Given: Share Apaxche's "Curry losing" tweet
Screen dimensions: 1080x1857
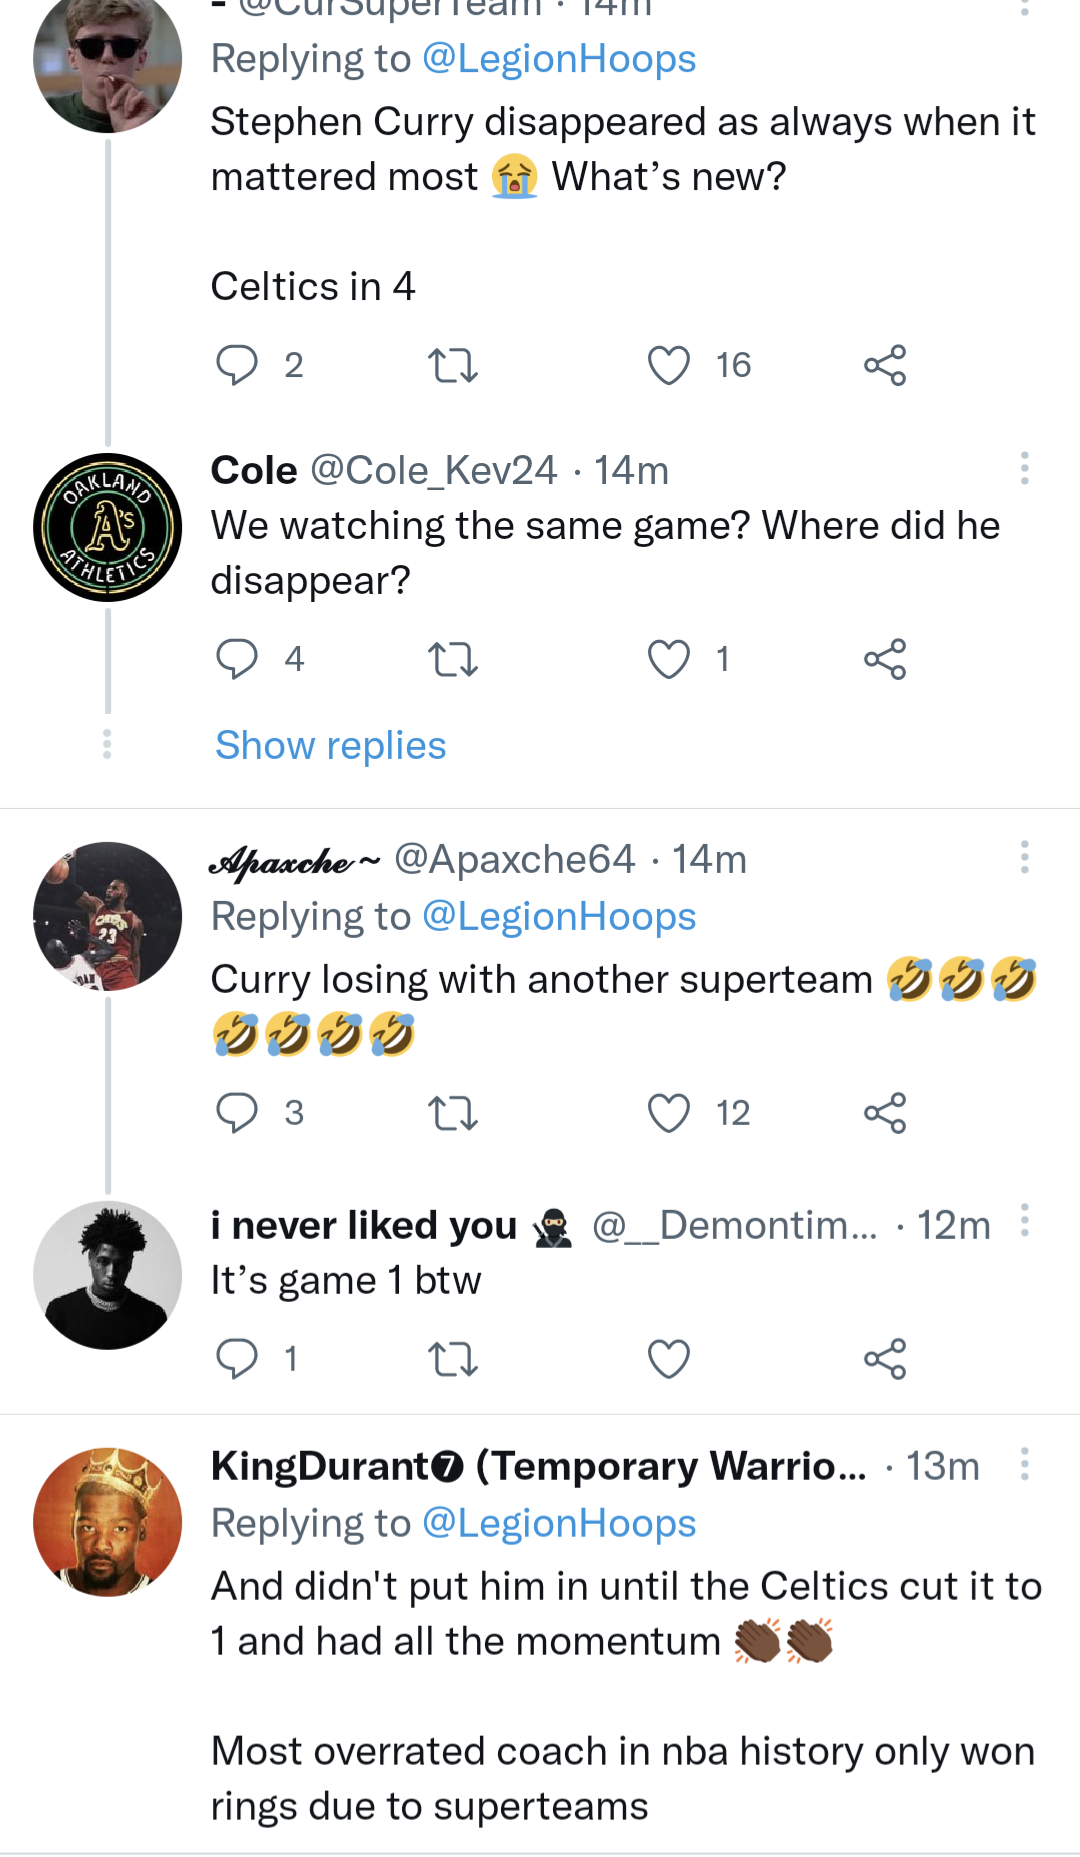Looking at the screenshot, I should [885, 1113].
